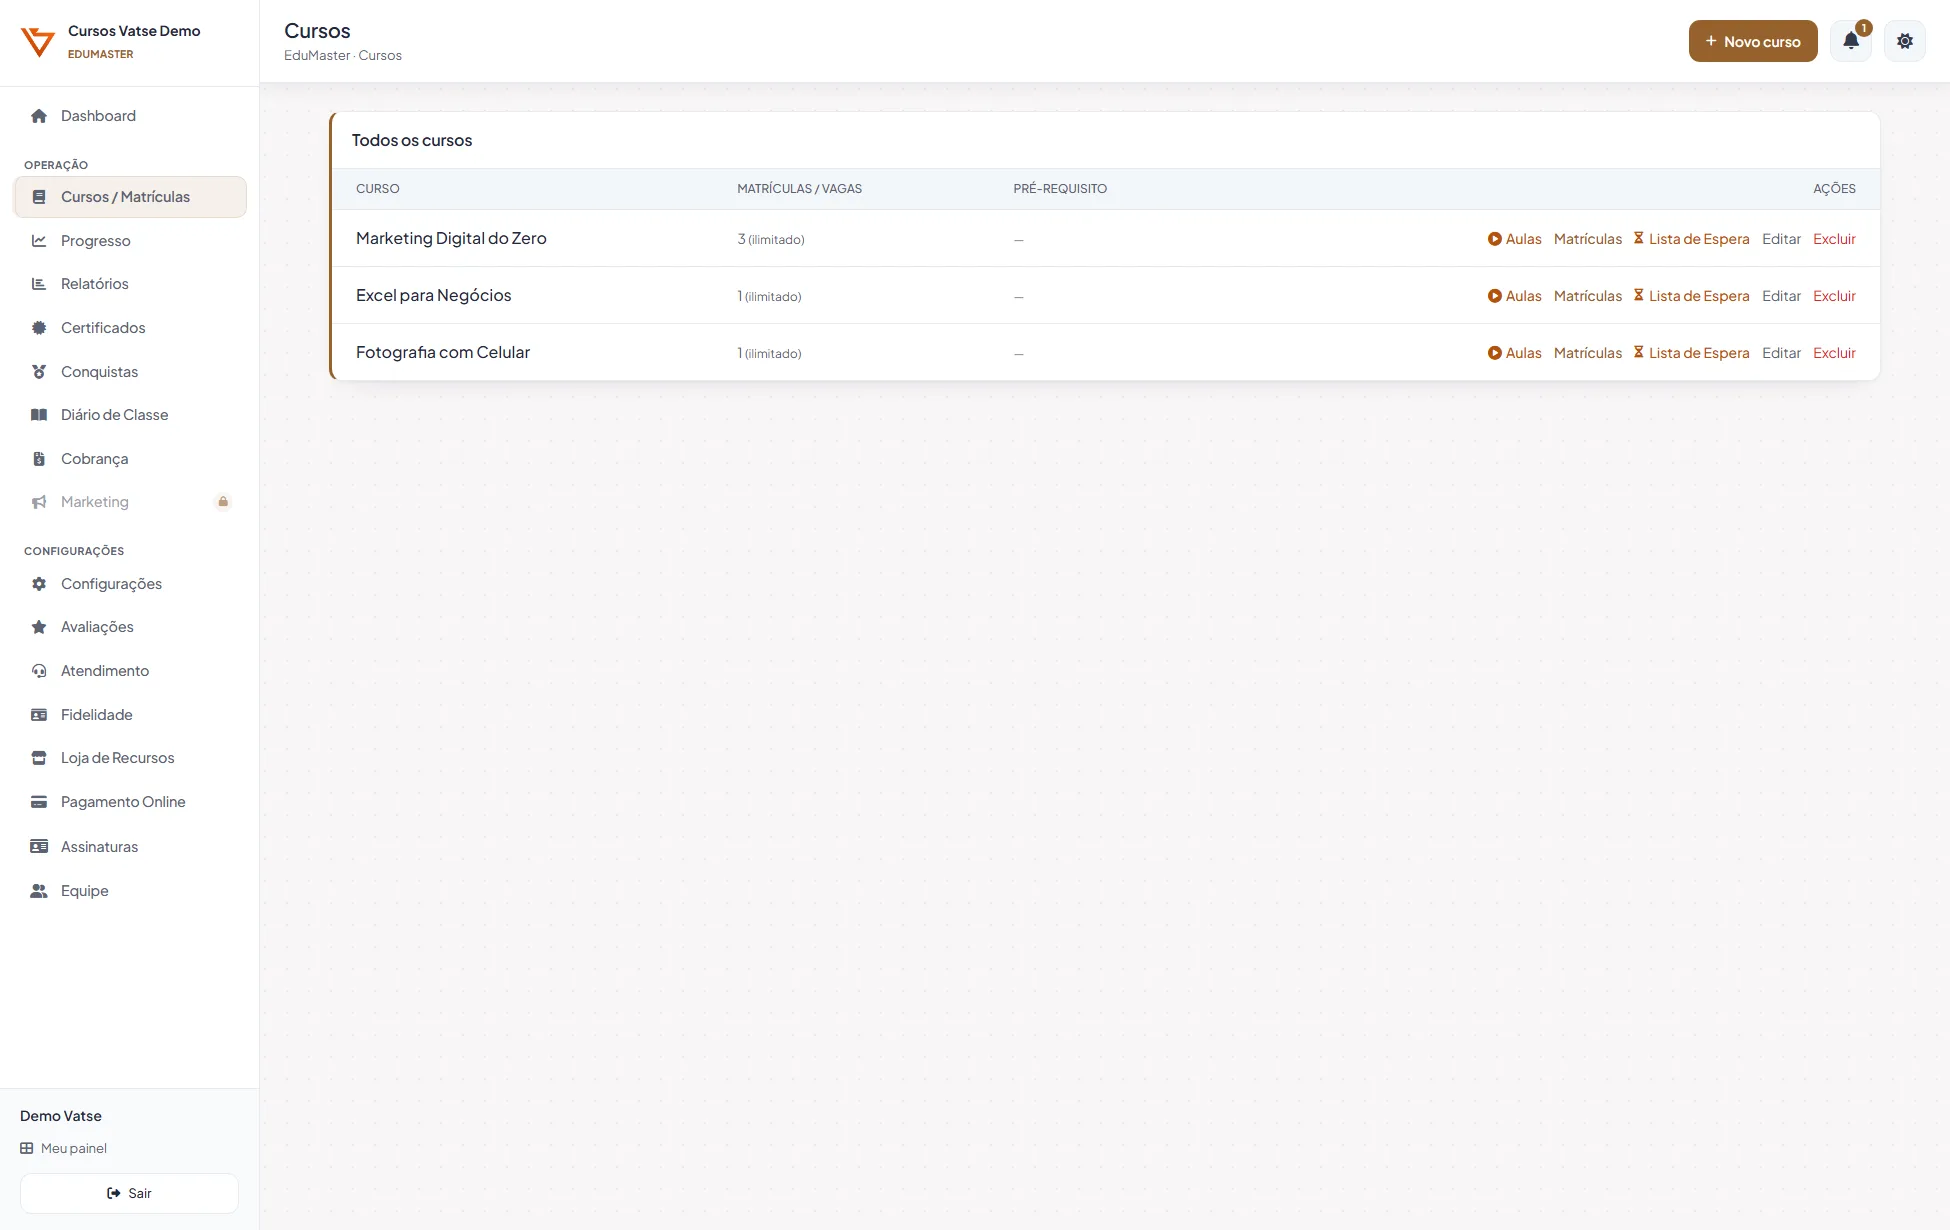Go to the Progresso section
1950x1230 pixels.
coord(130,241)
